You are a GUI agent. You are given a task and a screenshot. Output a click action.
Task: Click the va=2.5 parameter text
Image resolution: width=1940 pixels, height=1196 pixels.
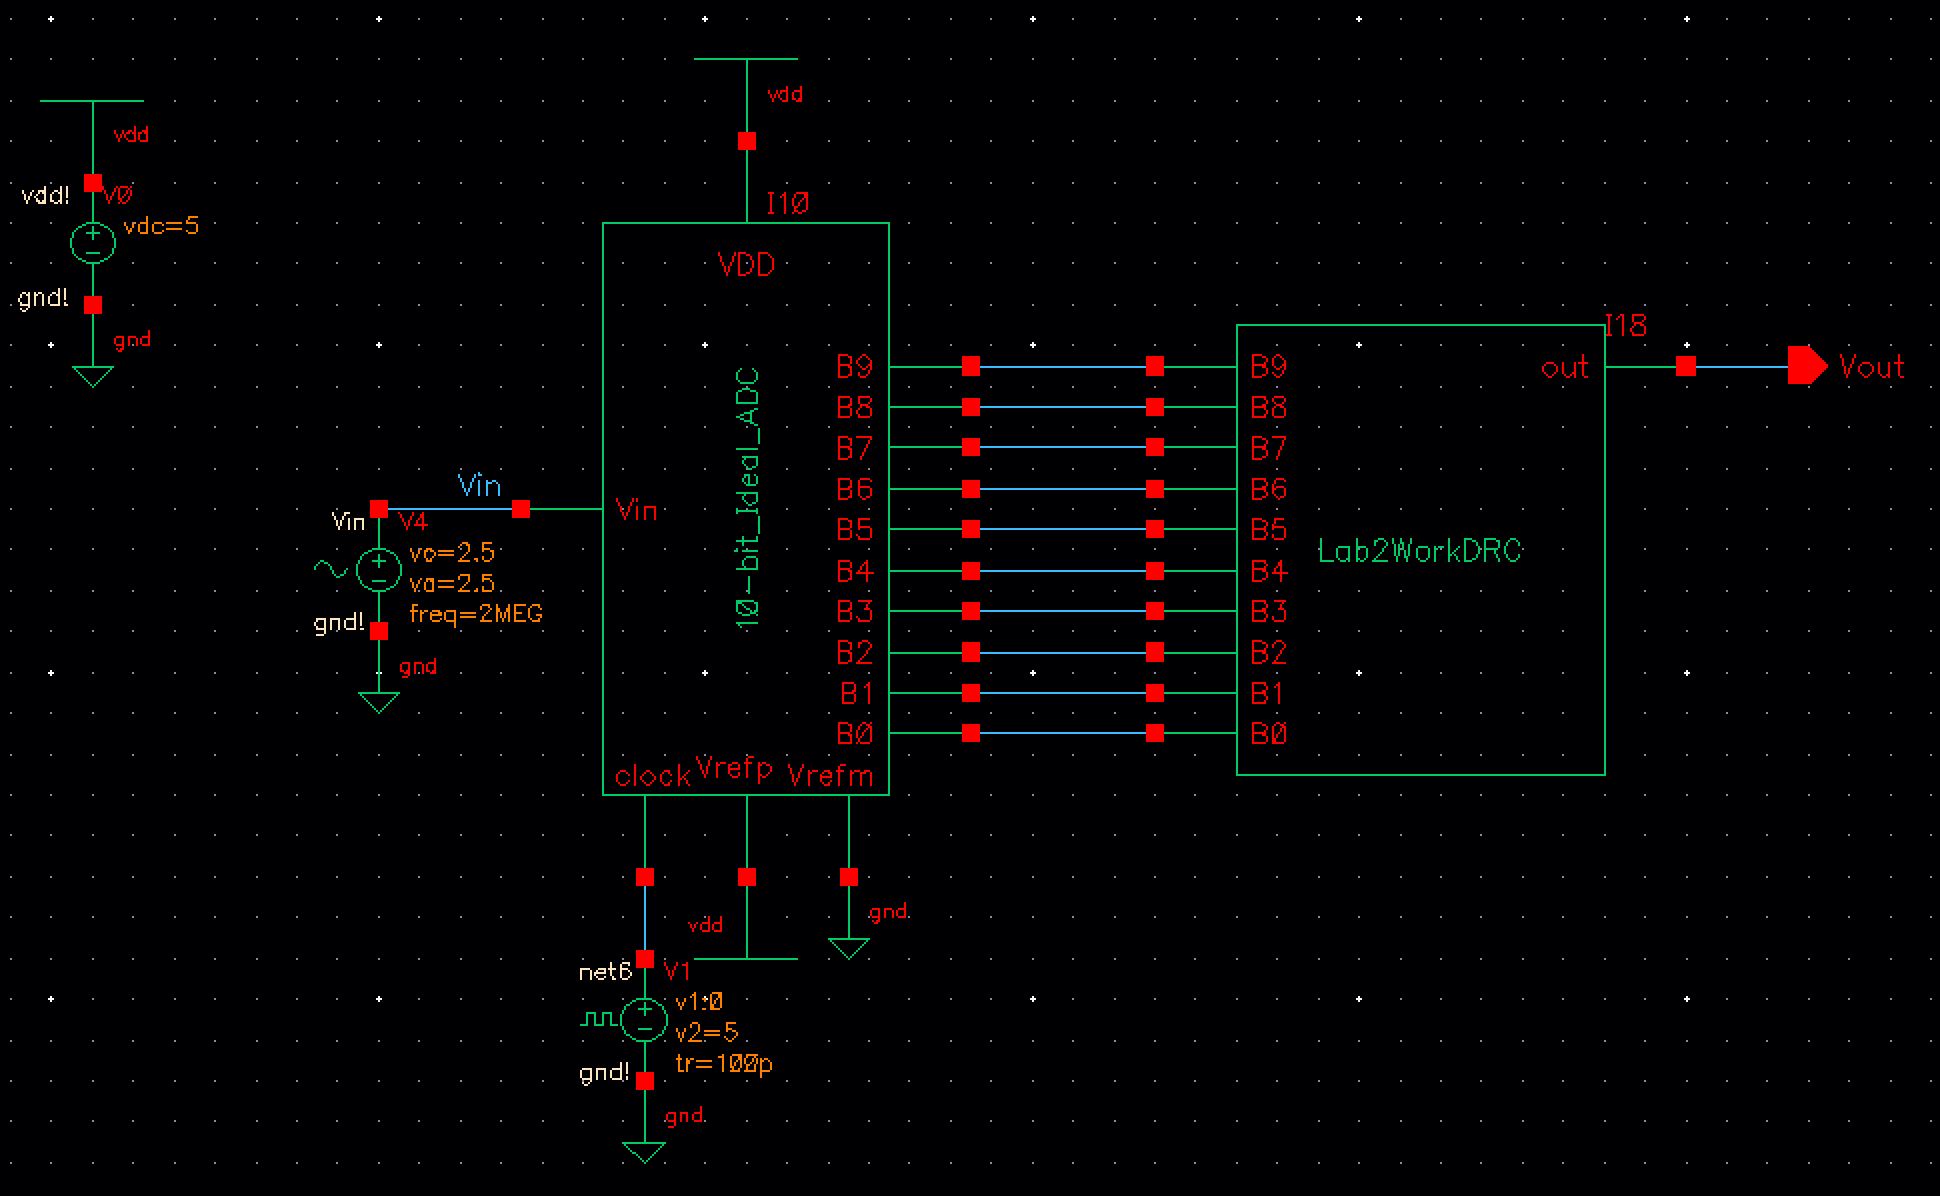[x=452, y=583]
